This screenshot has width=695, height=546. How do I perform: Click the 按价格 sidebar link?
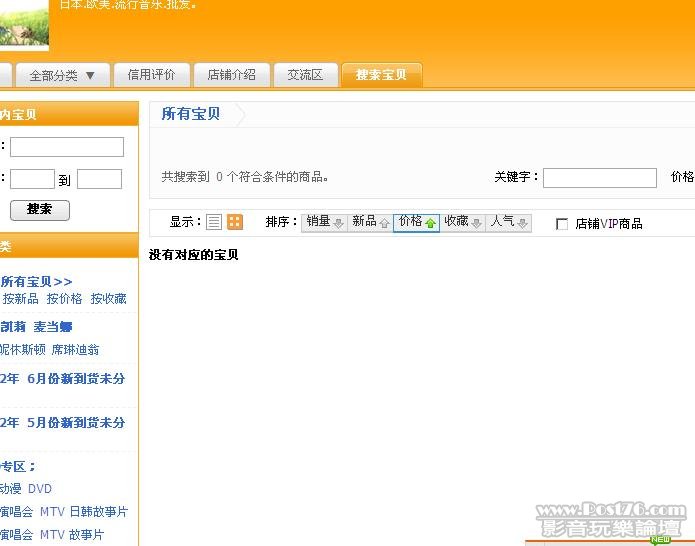point(64,299)
